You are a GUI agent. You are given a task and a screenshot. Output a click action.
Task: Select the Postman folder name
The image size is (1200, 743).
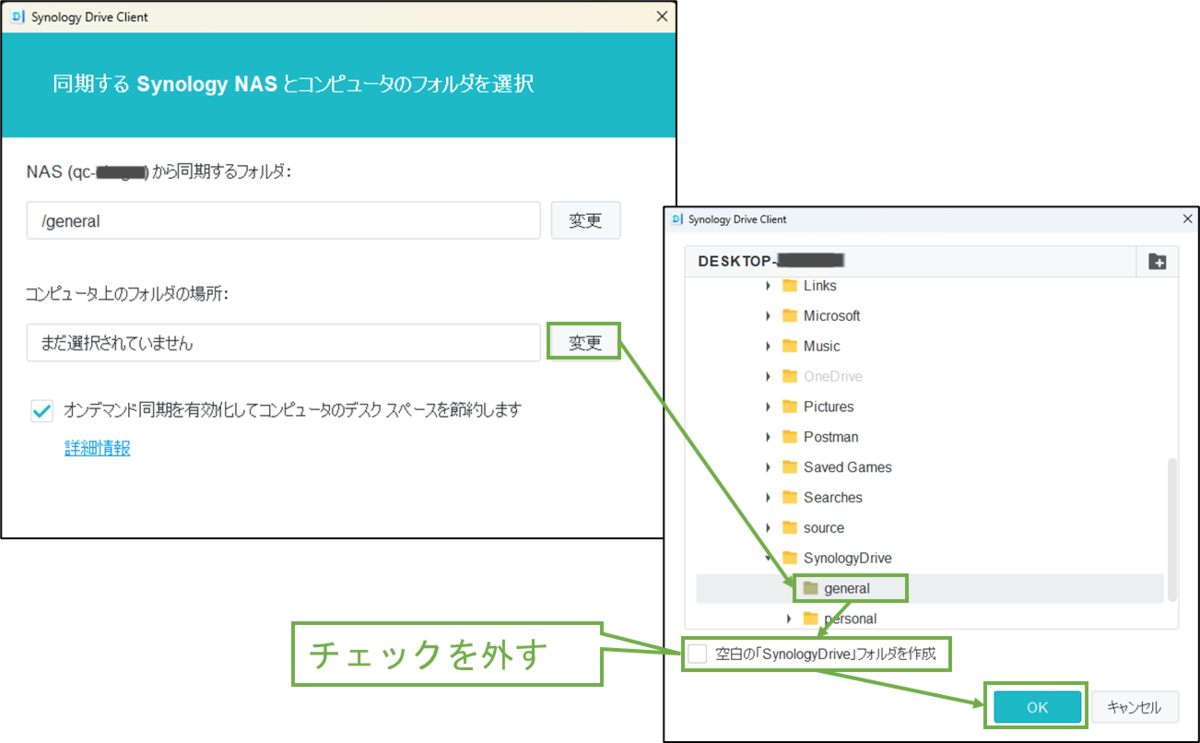[x=831, y=437]
